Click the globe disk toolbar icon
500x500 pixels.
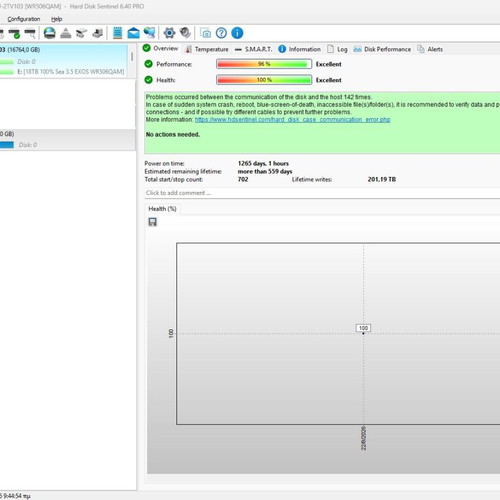pos(50,33)
